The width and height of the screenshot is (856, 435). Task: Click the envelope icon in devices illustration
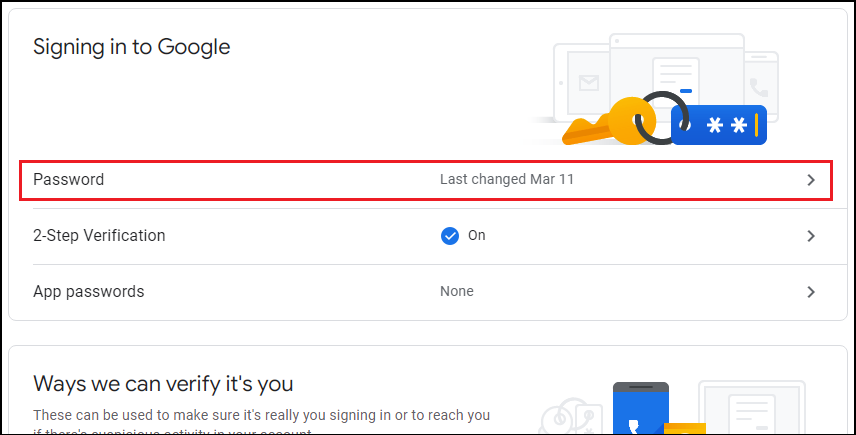[x=590, y=84]
